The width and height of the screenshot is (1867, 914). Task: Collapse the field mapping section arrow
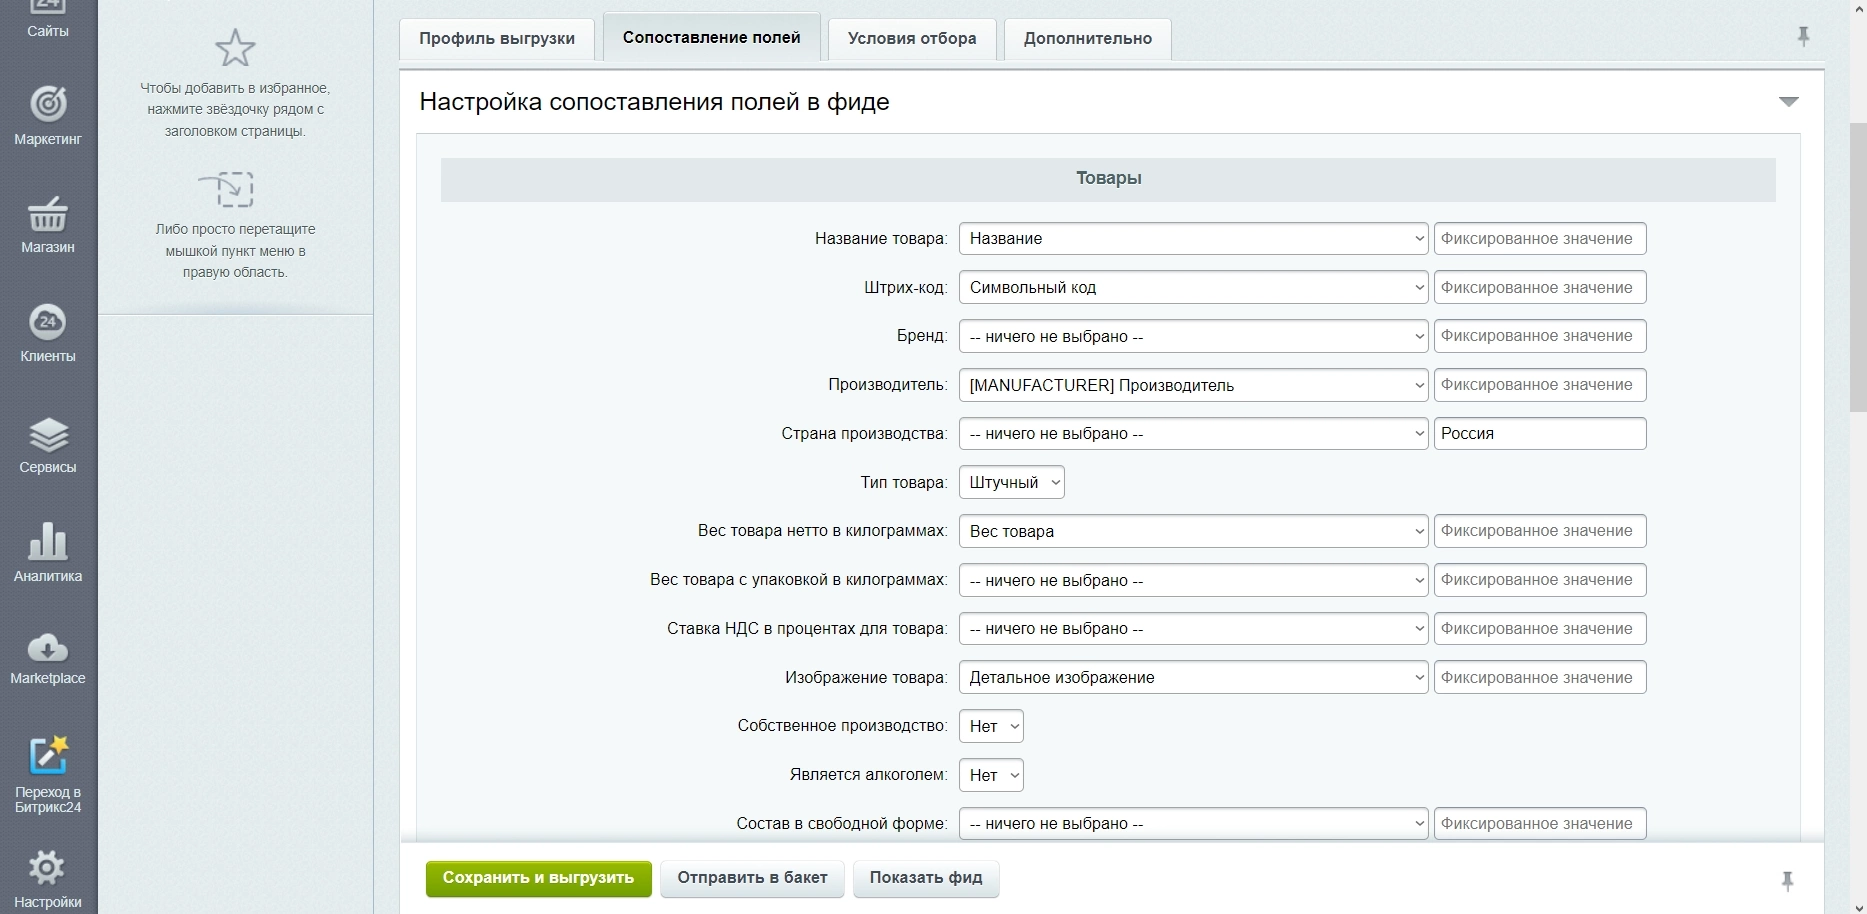[x=1788, y=102]
